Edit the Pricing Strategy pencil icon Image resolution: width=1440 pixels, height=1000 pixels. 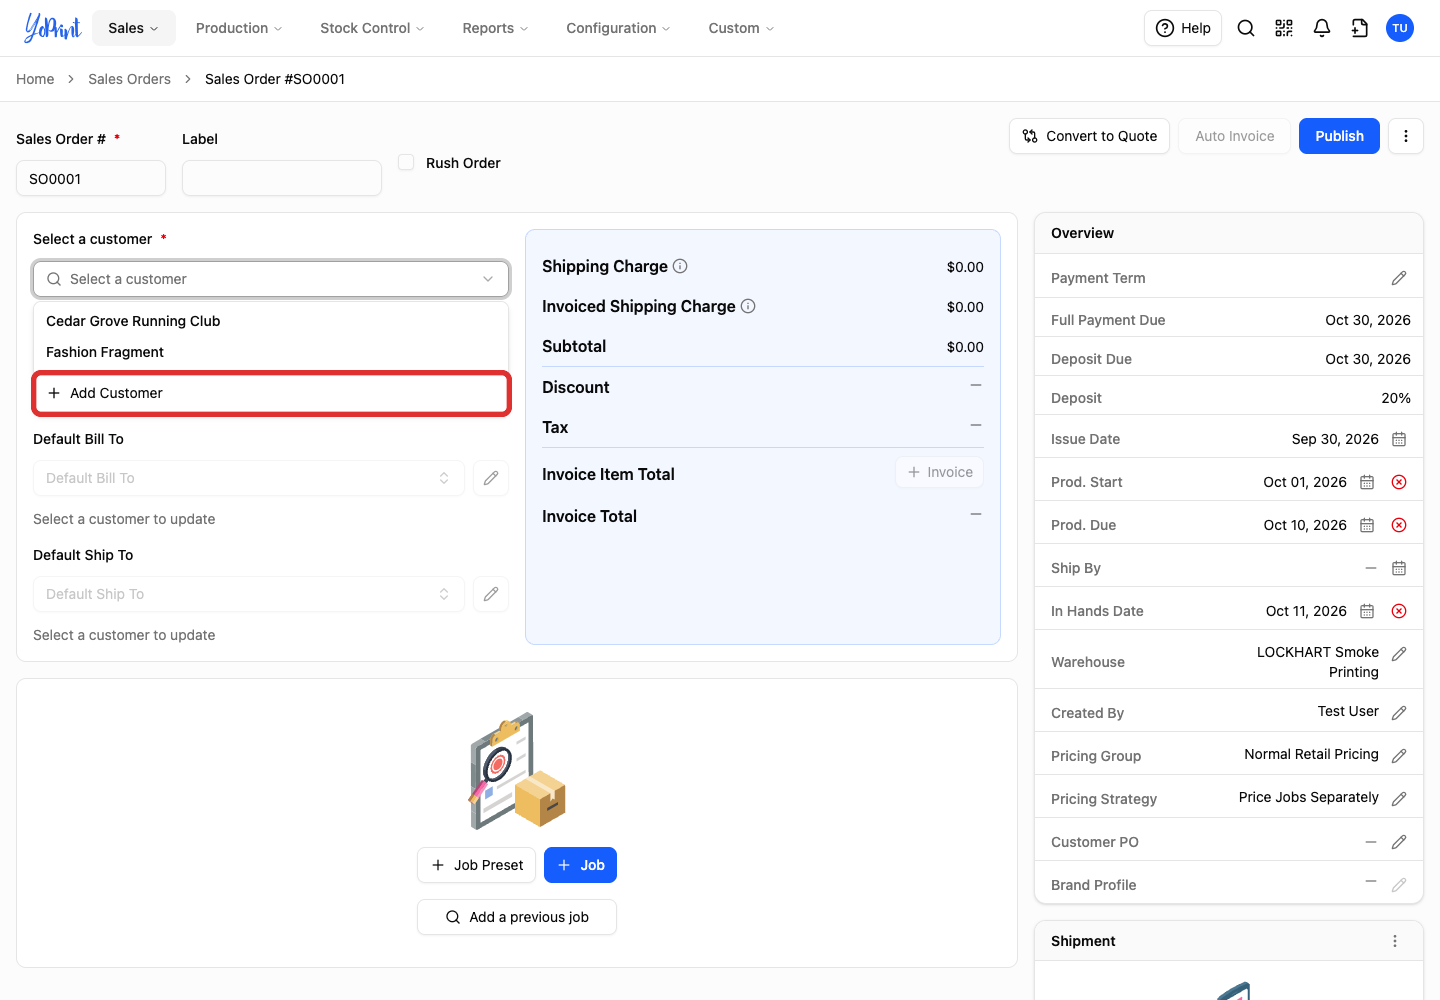1399,799
